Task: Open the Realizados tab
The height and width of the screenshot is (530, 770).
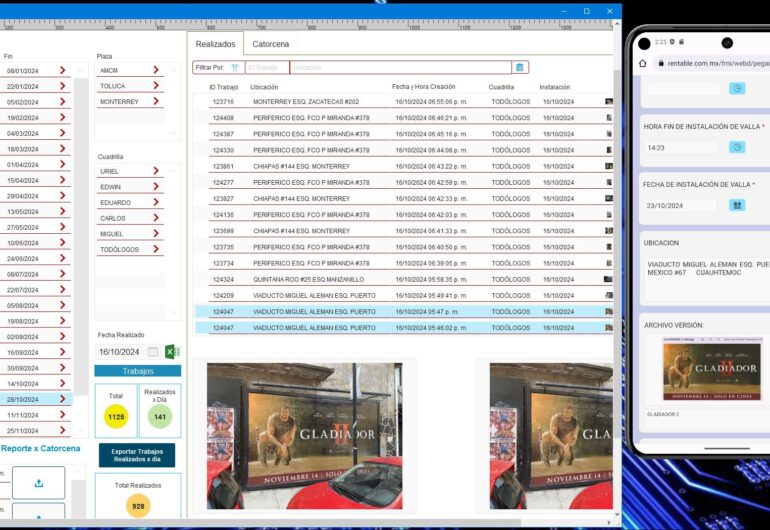Action: tap(215, 44)
